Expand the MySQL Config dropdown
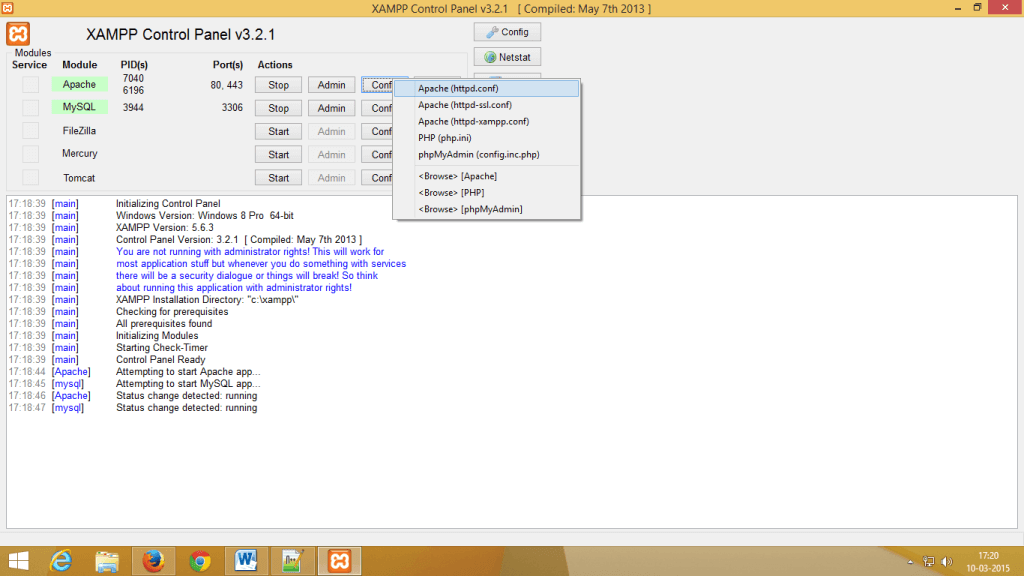Viewport: 1024px width, 576px height. 377,108
